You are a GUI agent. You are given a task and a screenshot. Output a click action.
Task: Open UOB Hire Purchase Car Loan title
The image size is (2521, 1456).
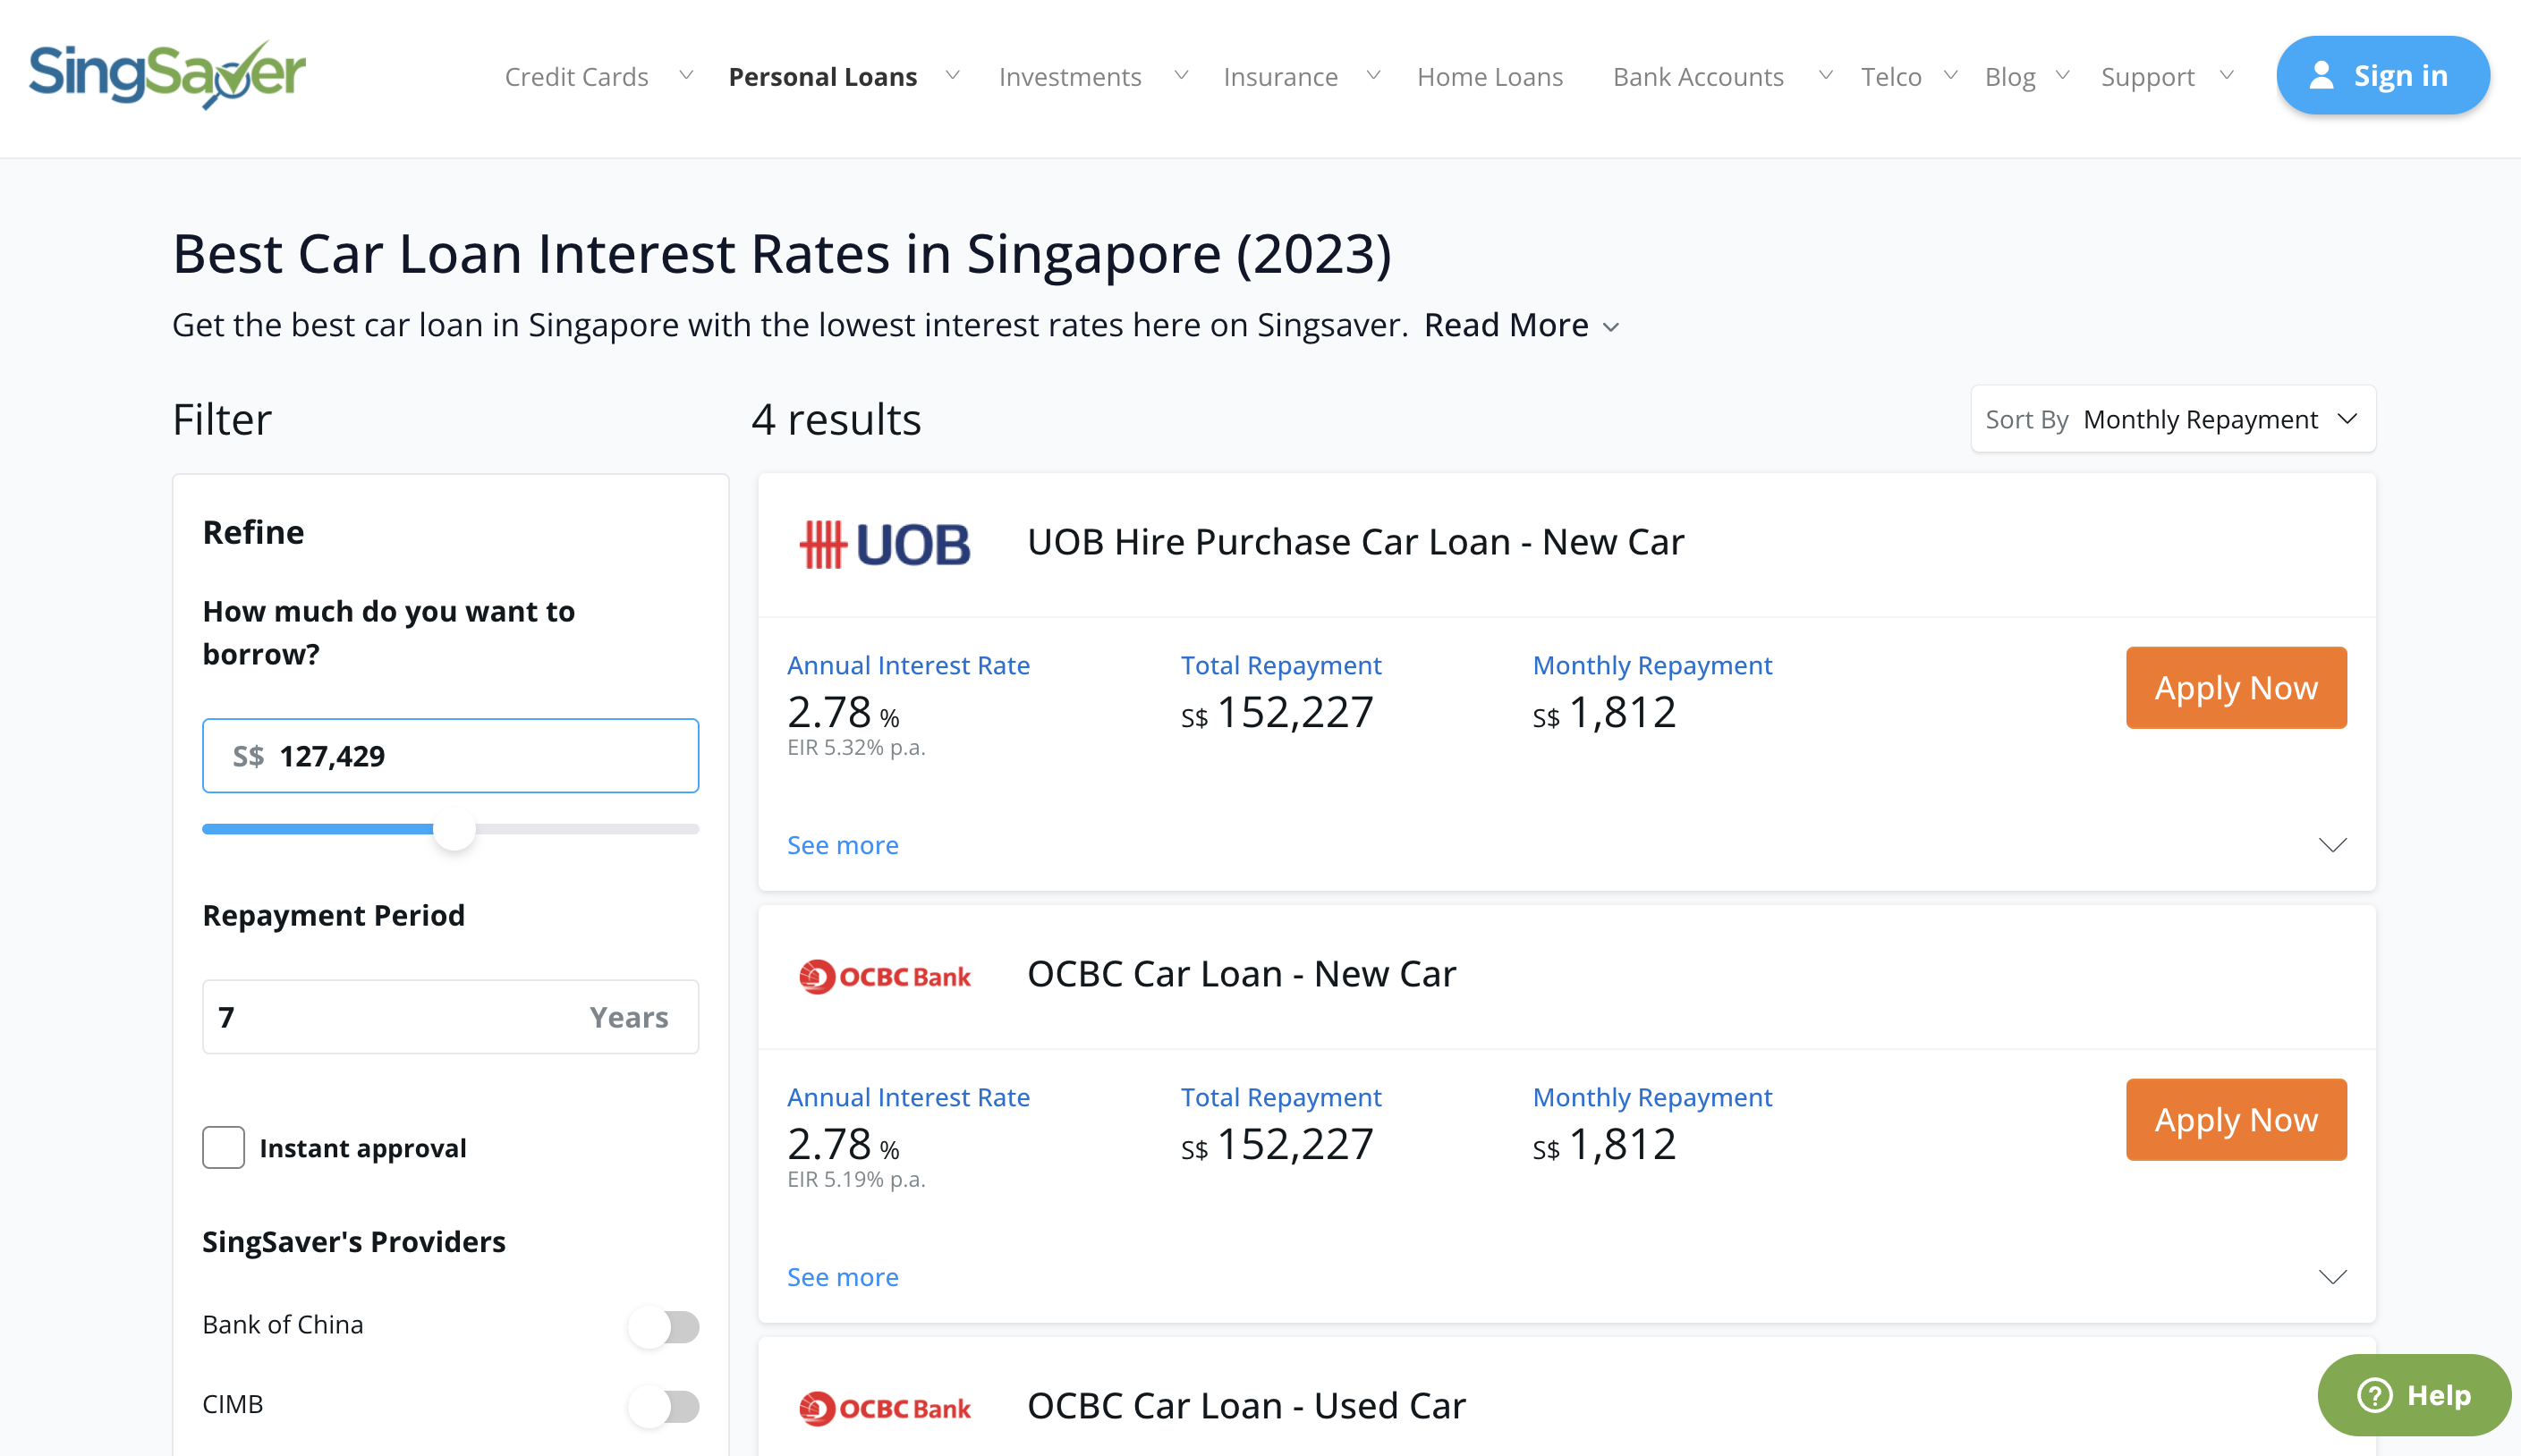[1355, 541]
